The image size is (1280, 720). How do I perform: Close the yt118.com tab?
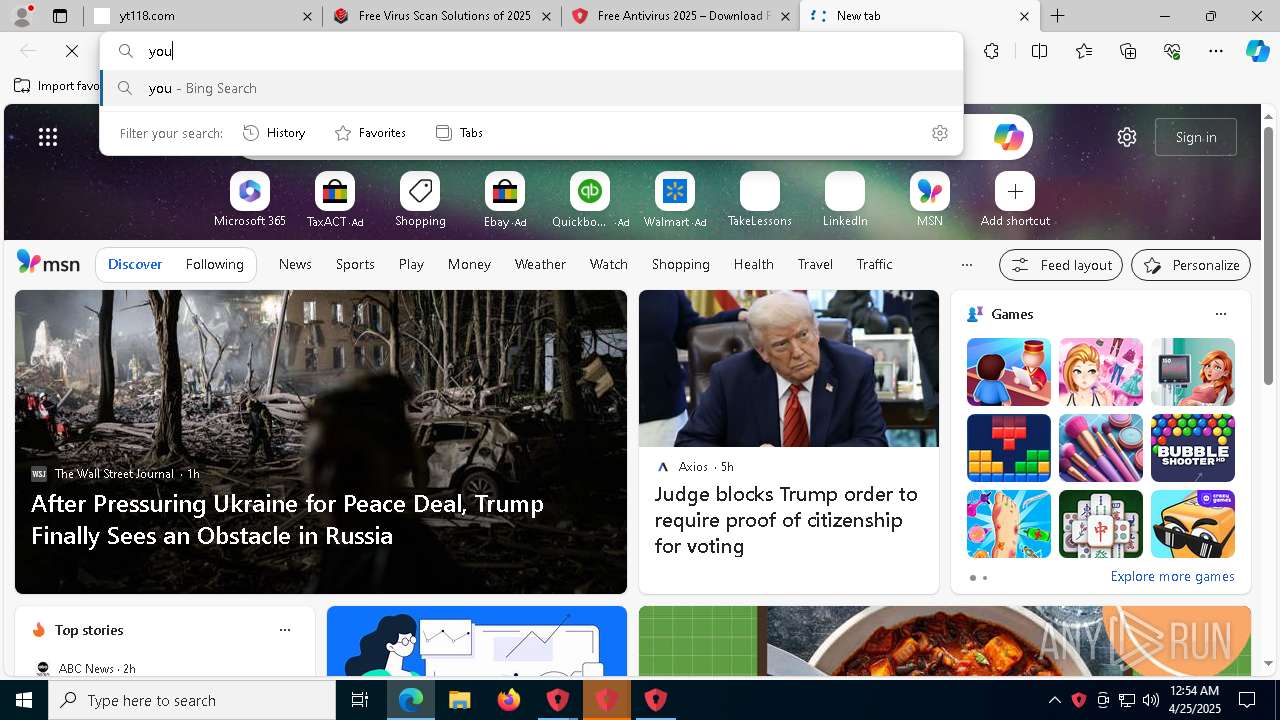coord(307,16)
